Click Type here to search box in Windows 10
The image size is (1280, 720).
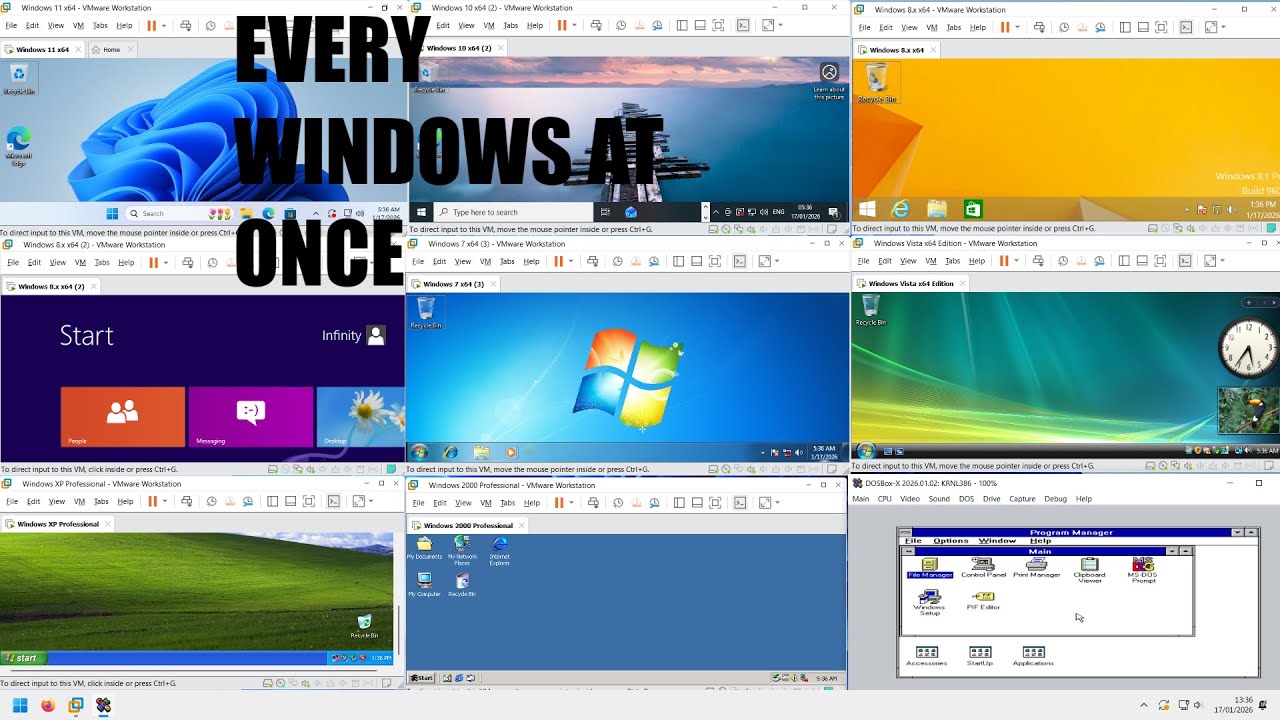tap(514, 212)
